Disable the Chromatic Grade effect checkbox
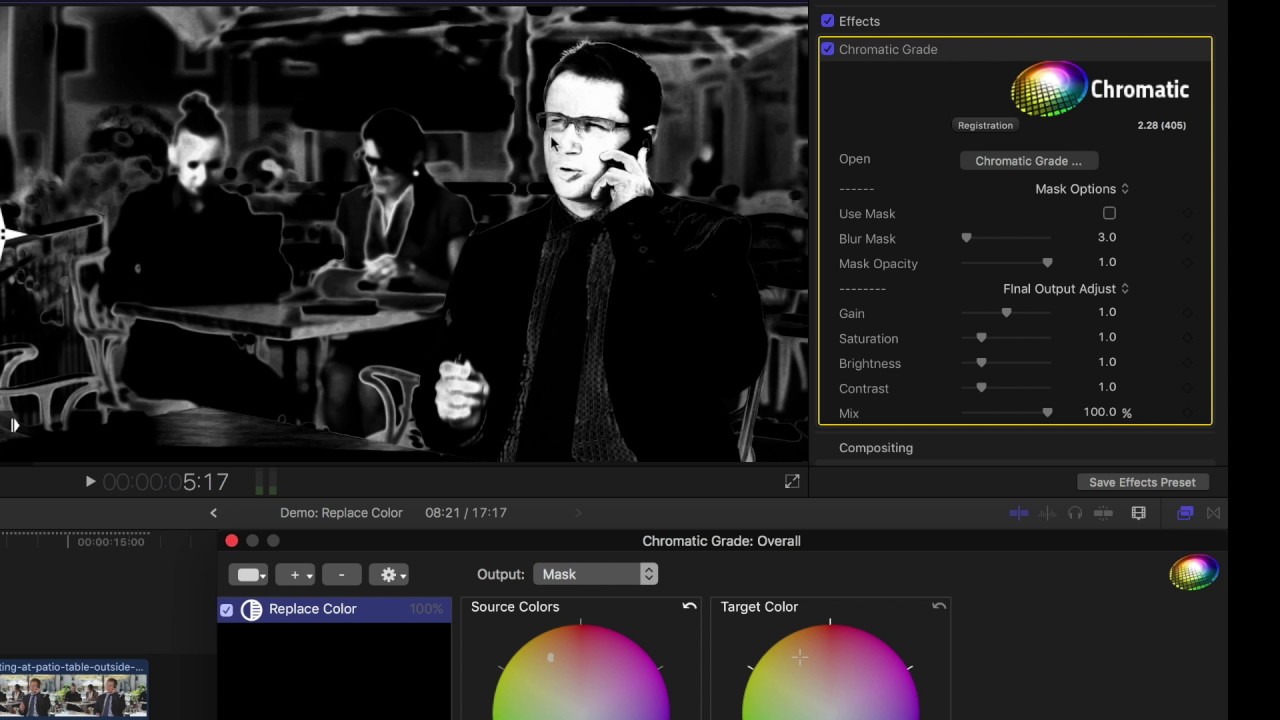 point(827,49)
